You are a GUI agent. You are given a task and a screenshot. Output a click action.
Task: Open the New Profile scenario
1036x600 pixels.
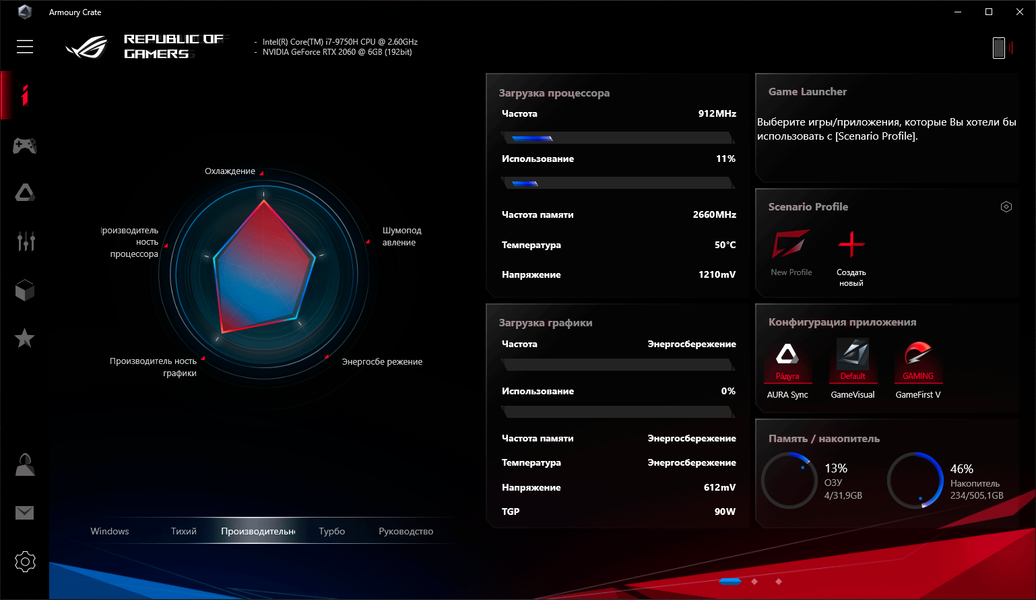coord(791,253)
